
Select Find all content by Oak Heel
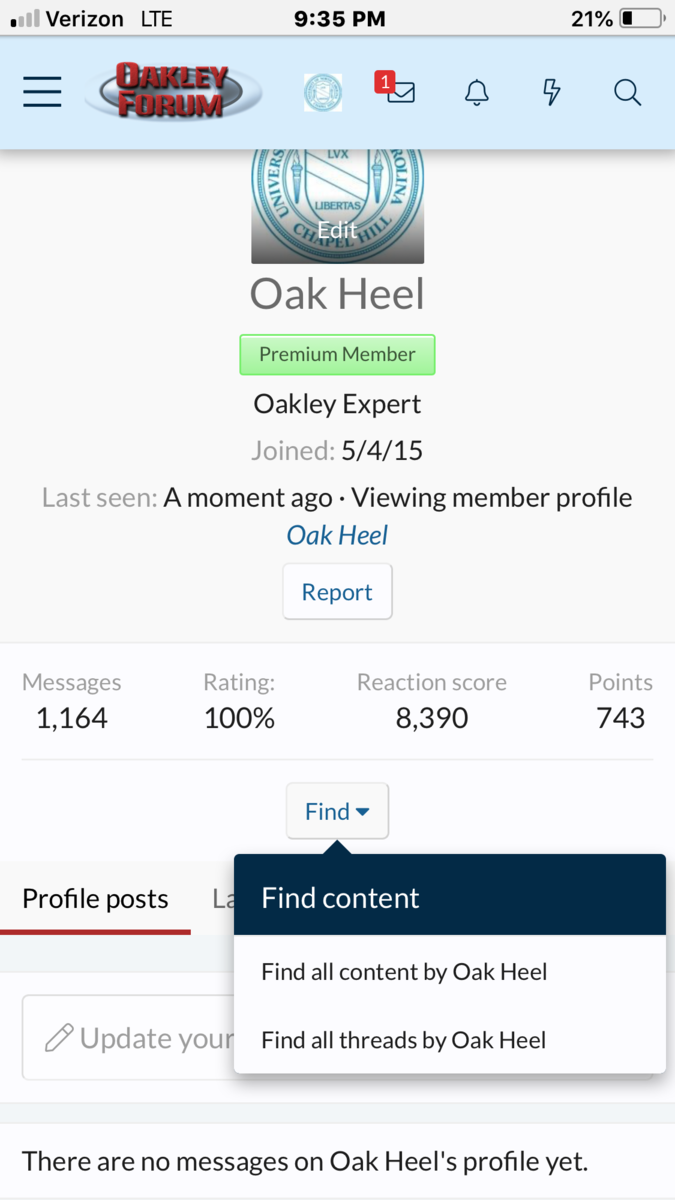[x=404, y=971]
